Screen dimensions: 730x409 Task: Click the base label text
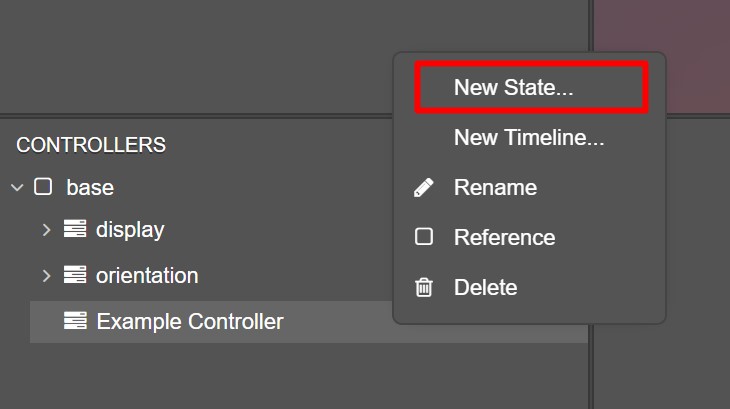[x=90, y=188]
